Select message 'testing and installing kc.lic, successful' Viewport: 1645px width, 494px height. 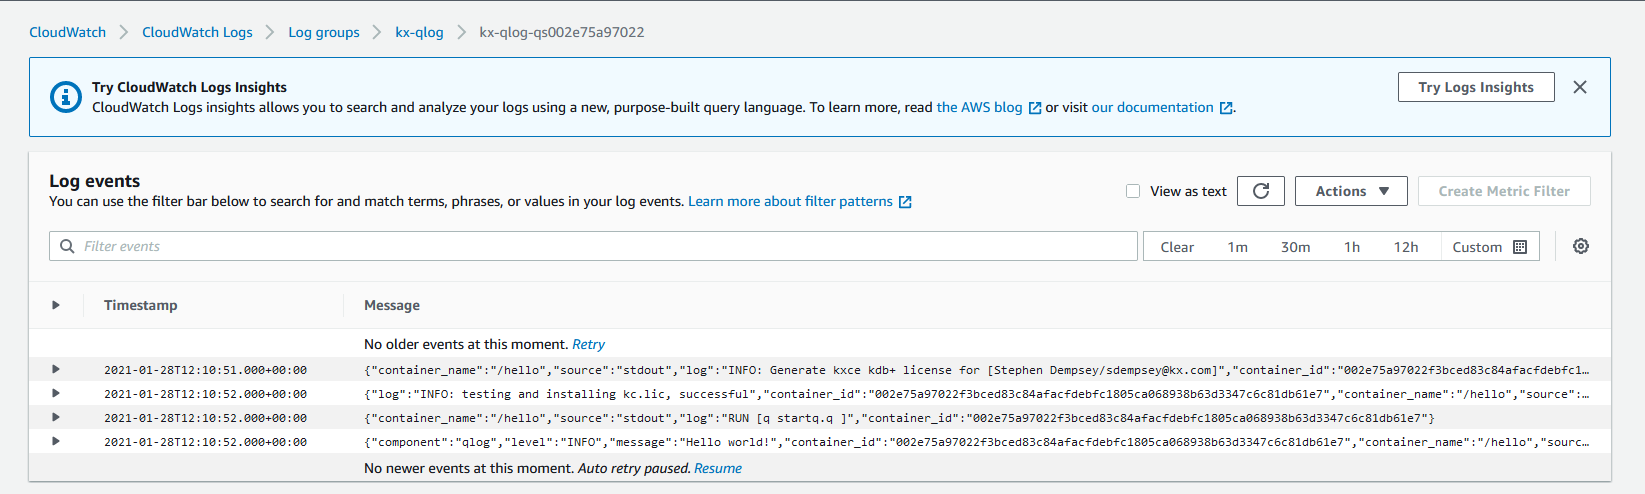[976, 394]
